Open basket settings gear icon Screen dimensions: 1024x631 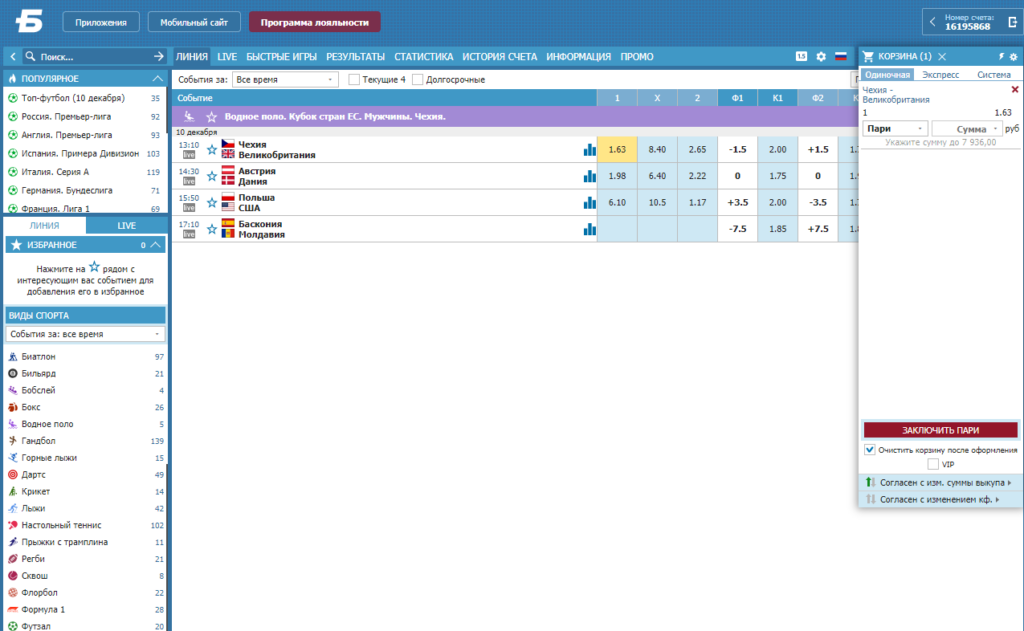pos(1014,57)
